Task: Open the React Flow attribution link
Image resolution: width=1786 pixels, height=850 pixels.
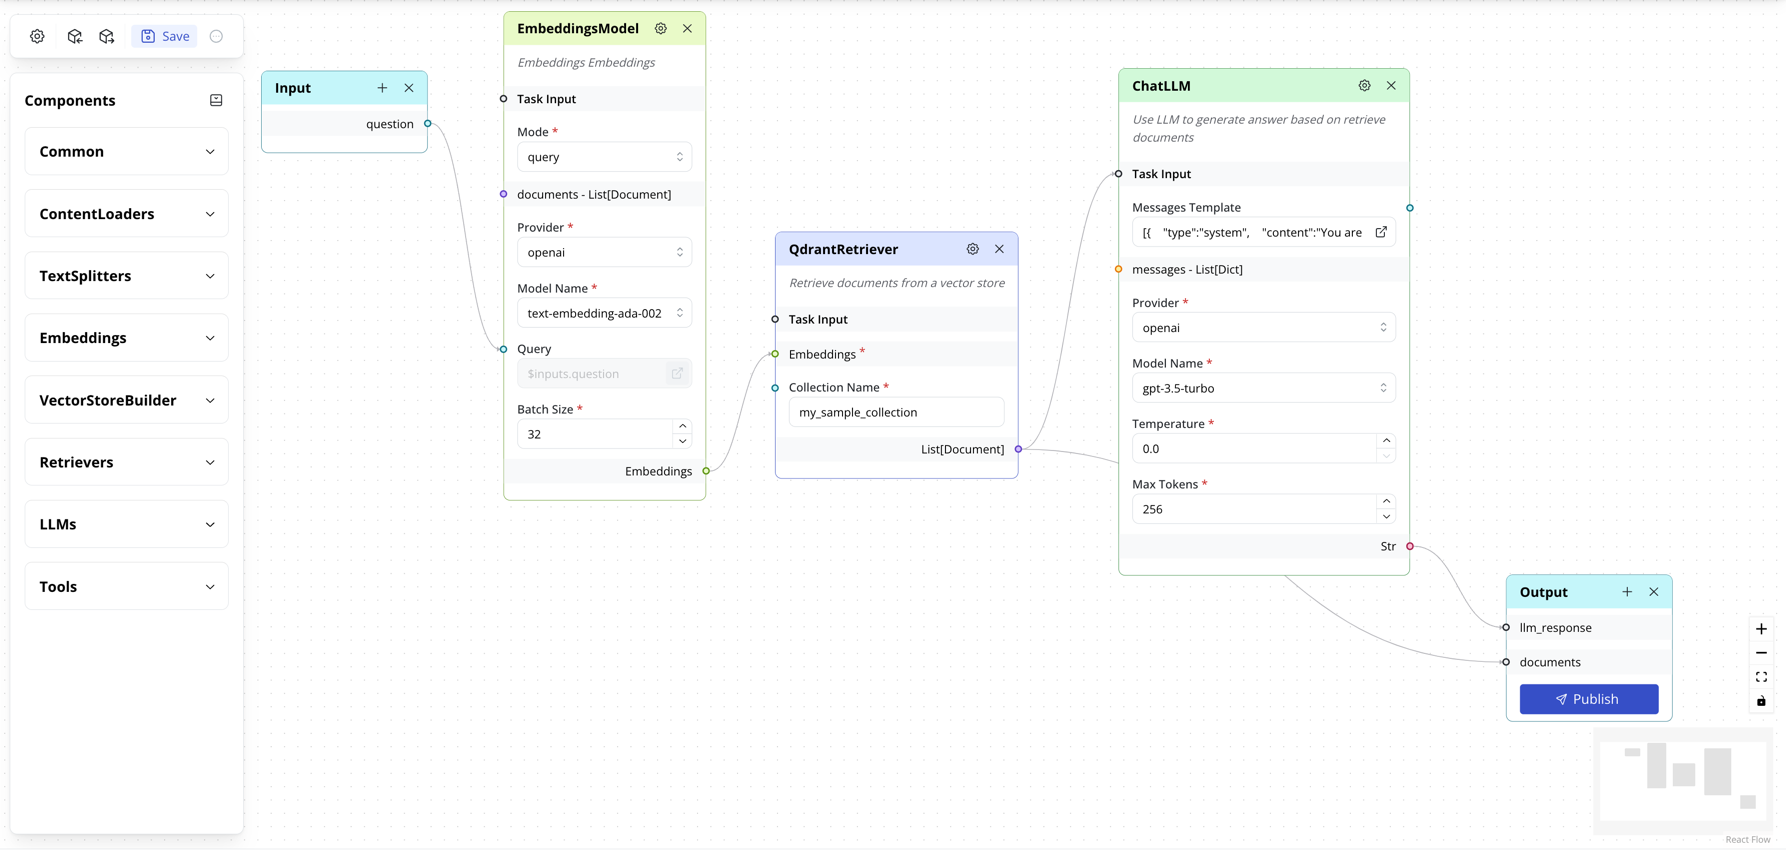Action: point(1748,839)
